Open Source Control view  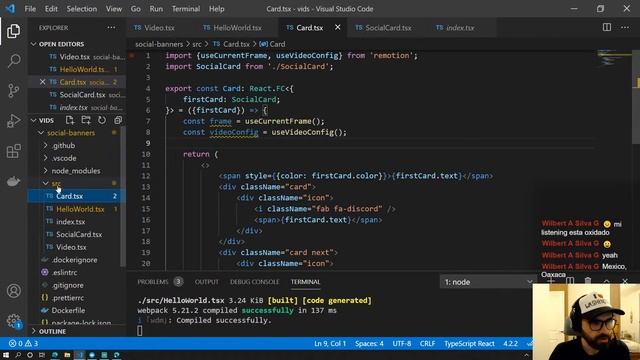13,91
